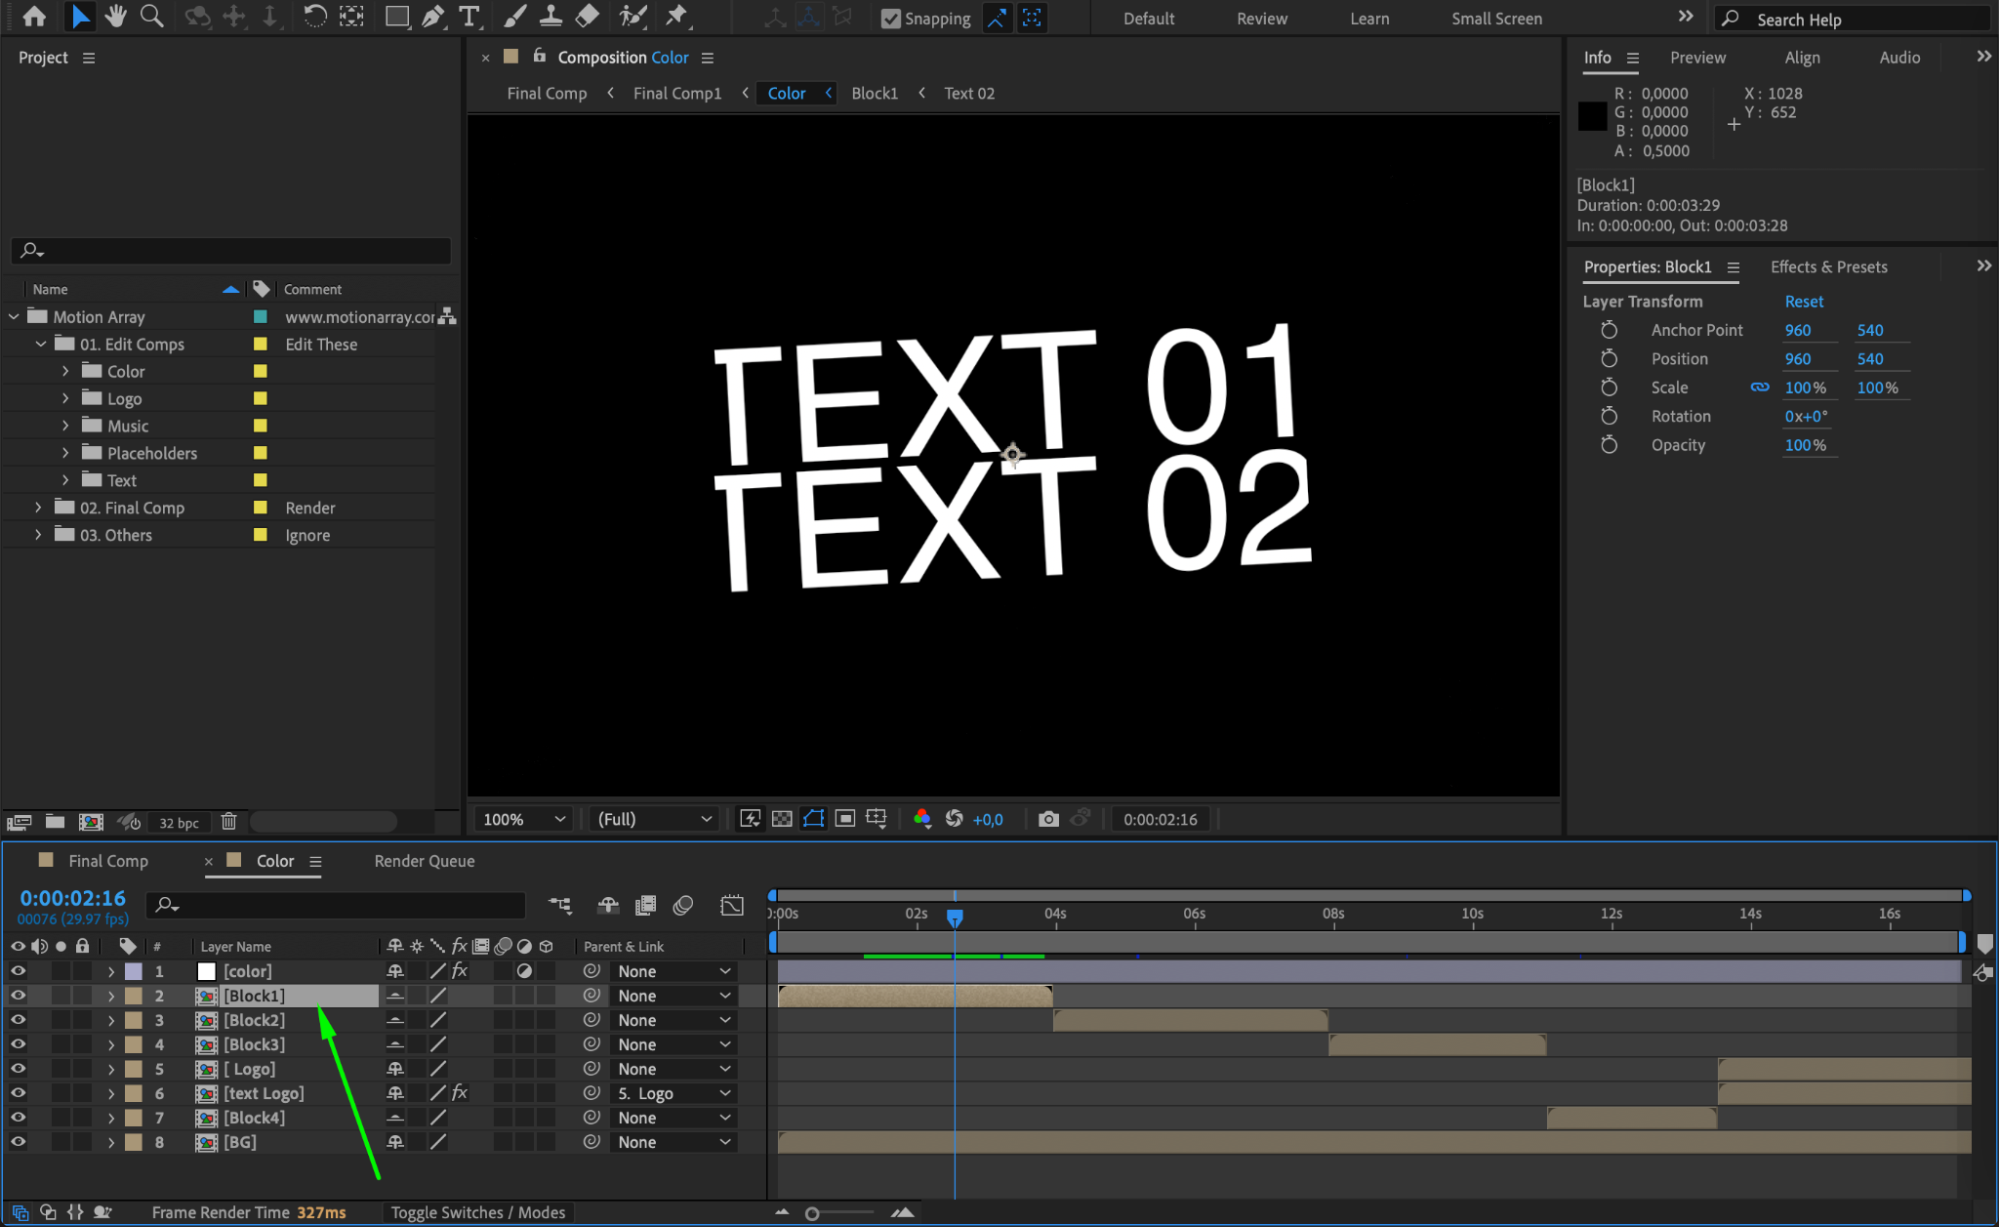Switch to the Render Queue tab

[424, 861]
